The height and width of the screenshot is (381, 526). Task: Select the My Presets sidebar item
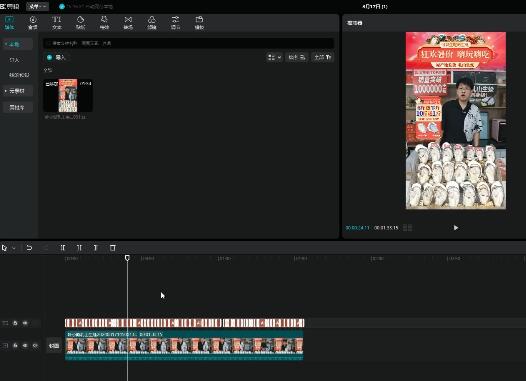pos(19,75)
